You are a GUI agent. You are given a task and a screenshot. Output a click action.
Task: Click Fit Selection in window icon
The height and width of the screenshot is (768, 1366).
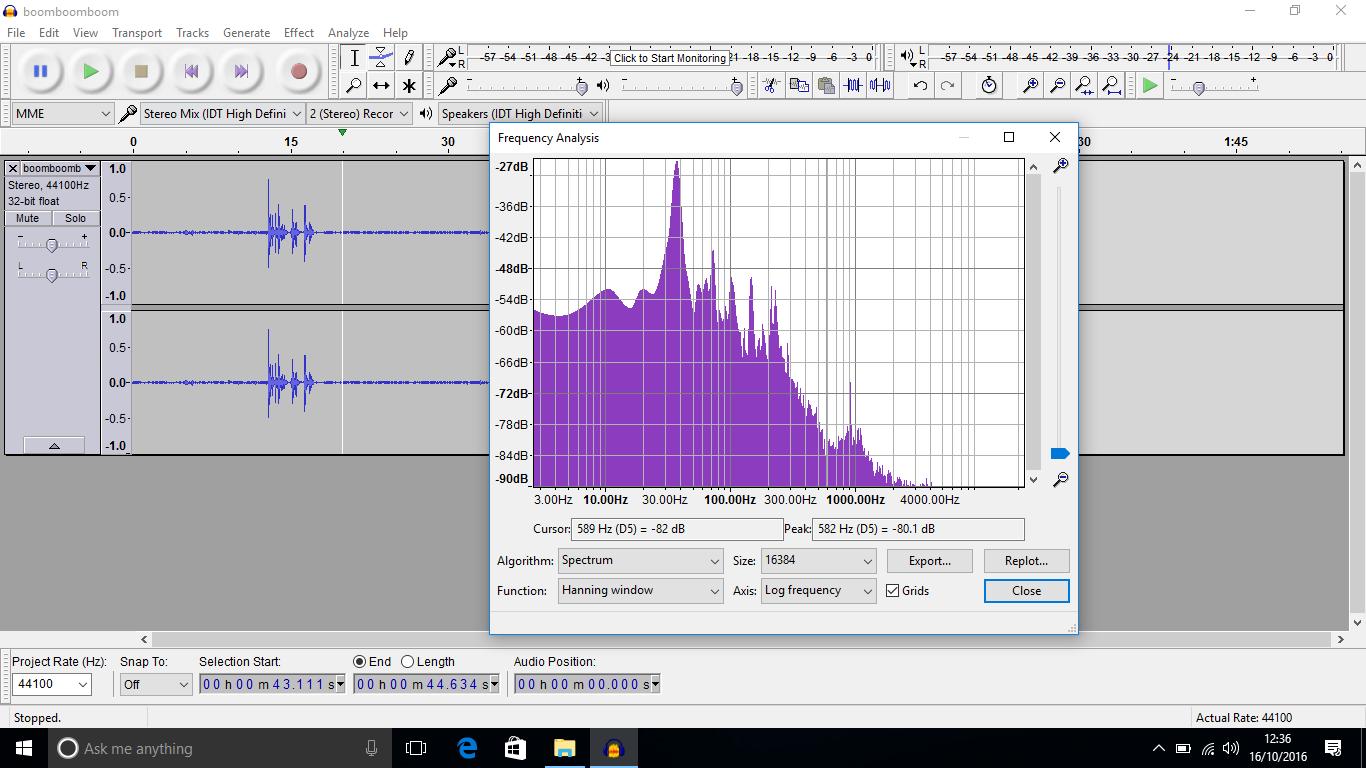coord(1084,85)
